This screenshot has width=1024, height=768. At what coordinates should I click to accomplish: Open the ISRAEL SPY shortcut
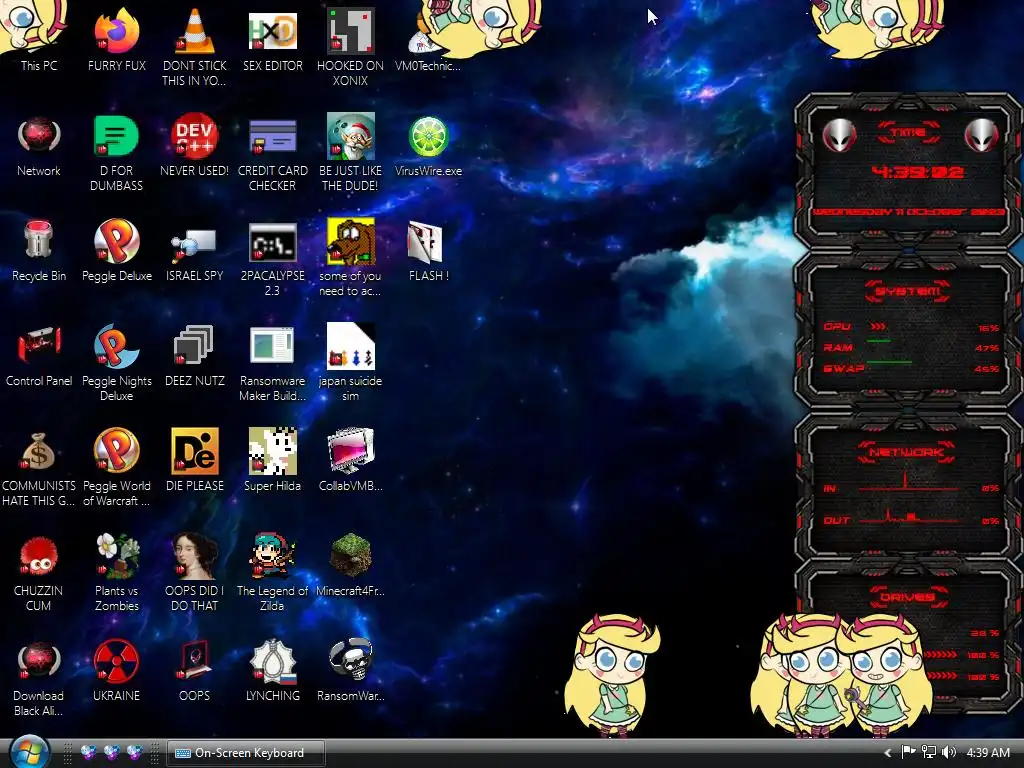[x=195, y=250]
